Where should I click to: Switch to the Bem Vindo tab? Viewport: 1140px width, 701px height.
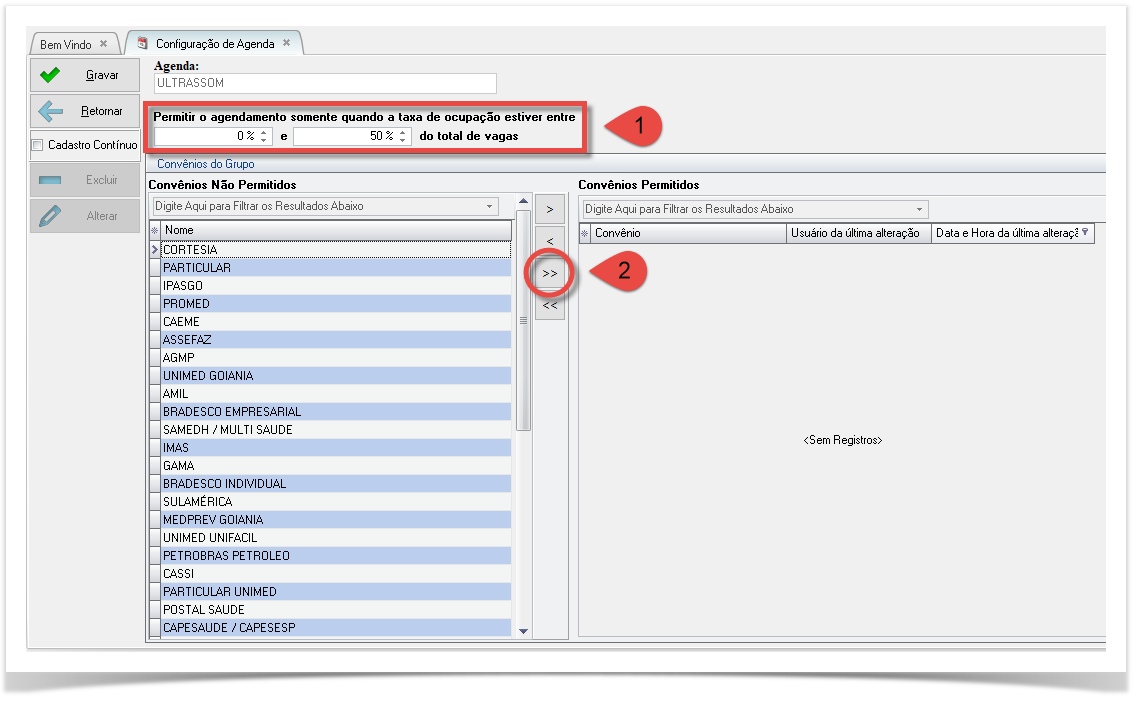tap(65, 45)
